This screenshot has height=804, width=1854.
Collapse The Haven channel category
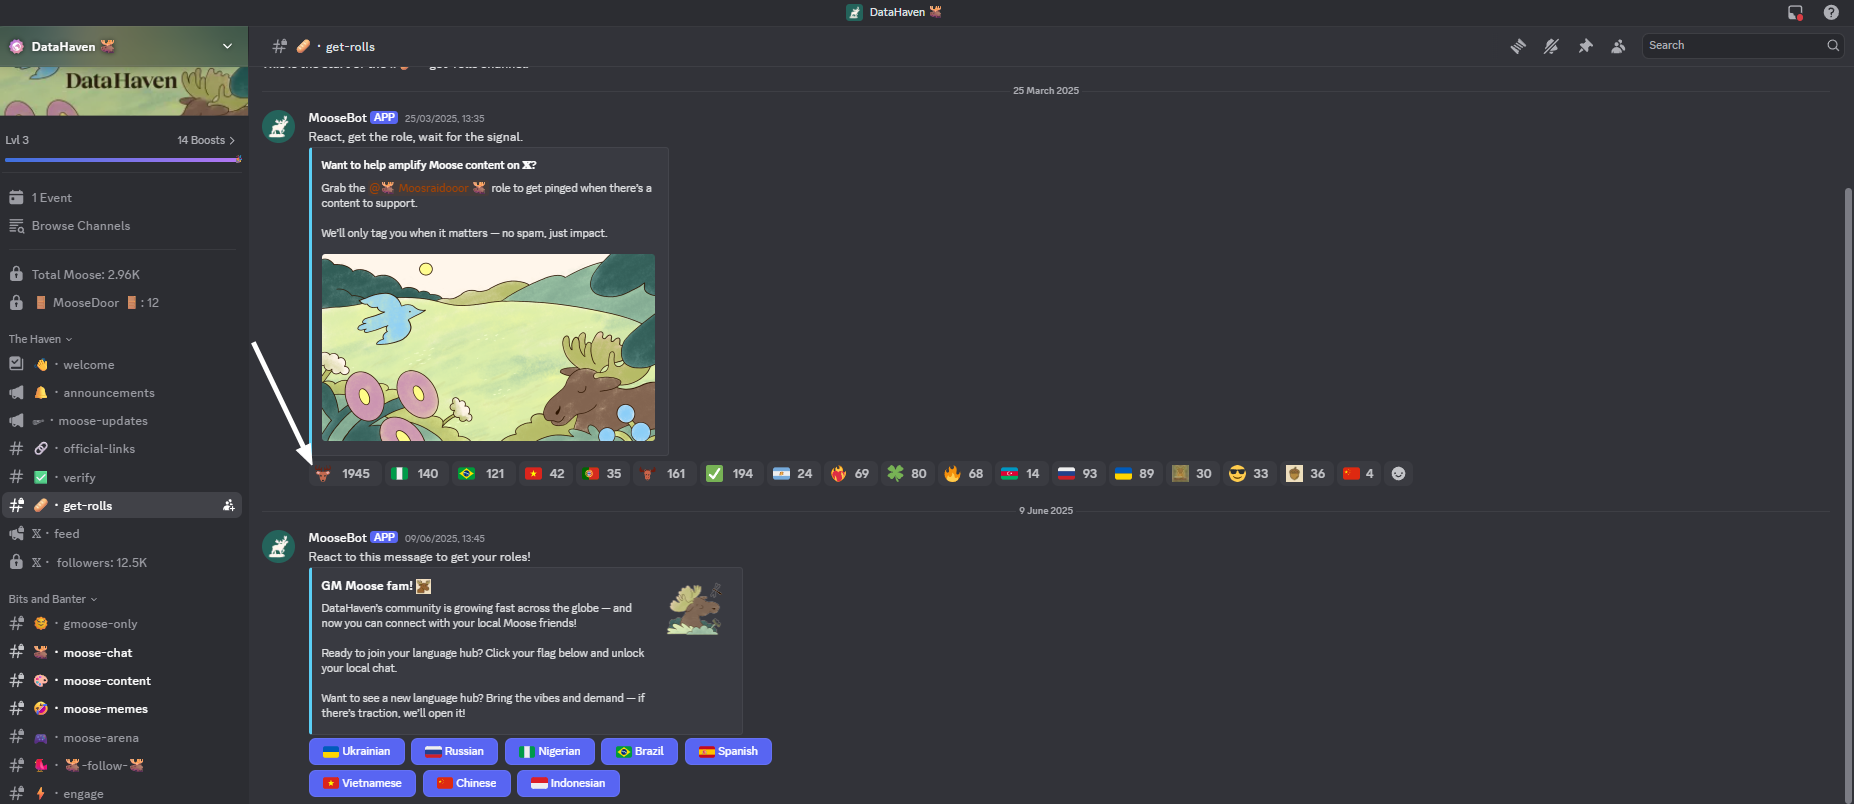[40, 339]
